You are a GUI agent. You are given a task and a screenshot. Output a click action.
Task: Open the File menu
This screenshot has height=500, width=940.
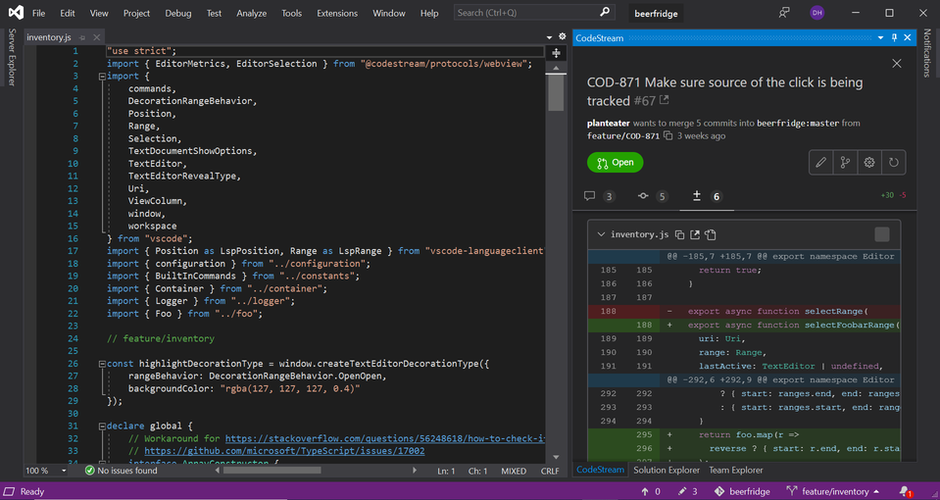tap(38, 13)
